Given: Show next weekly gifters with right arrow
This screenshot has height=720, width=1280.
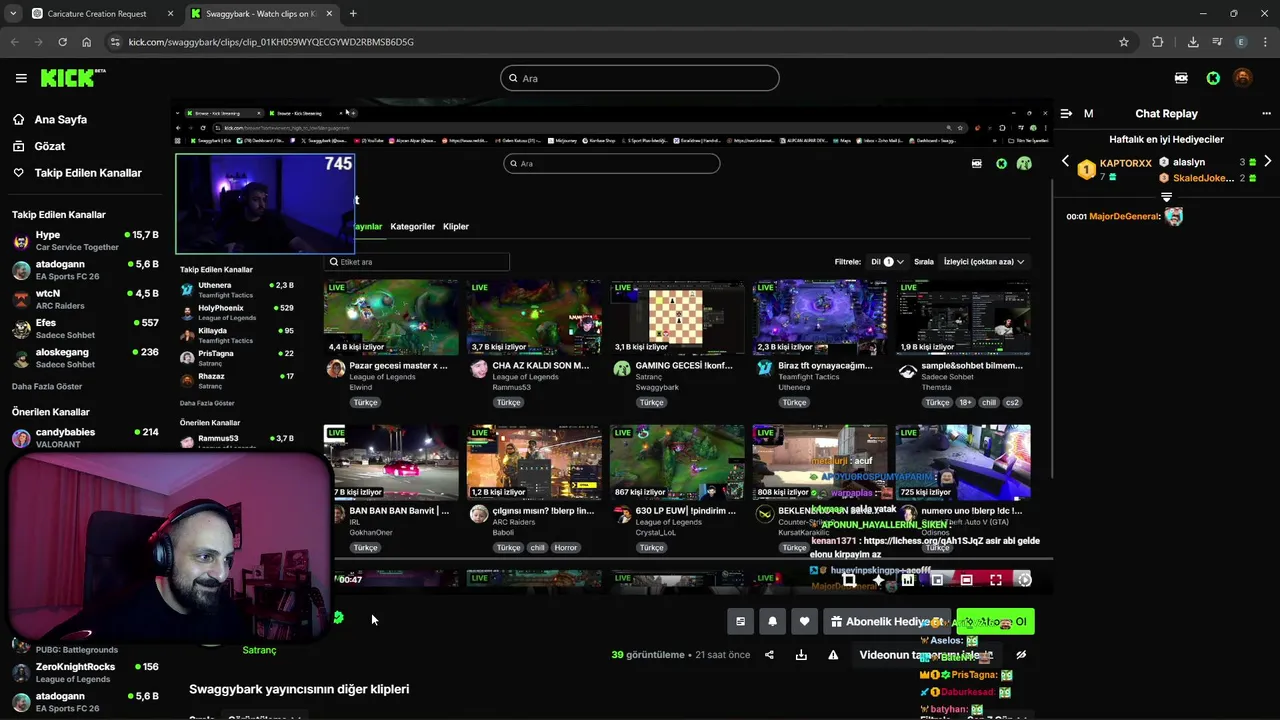Looking at the screenshot, I should pos(1267,161).
